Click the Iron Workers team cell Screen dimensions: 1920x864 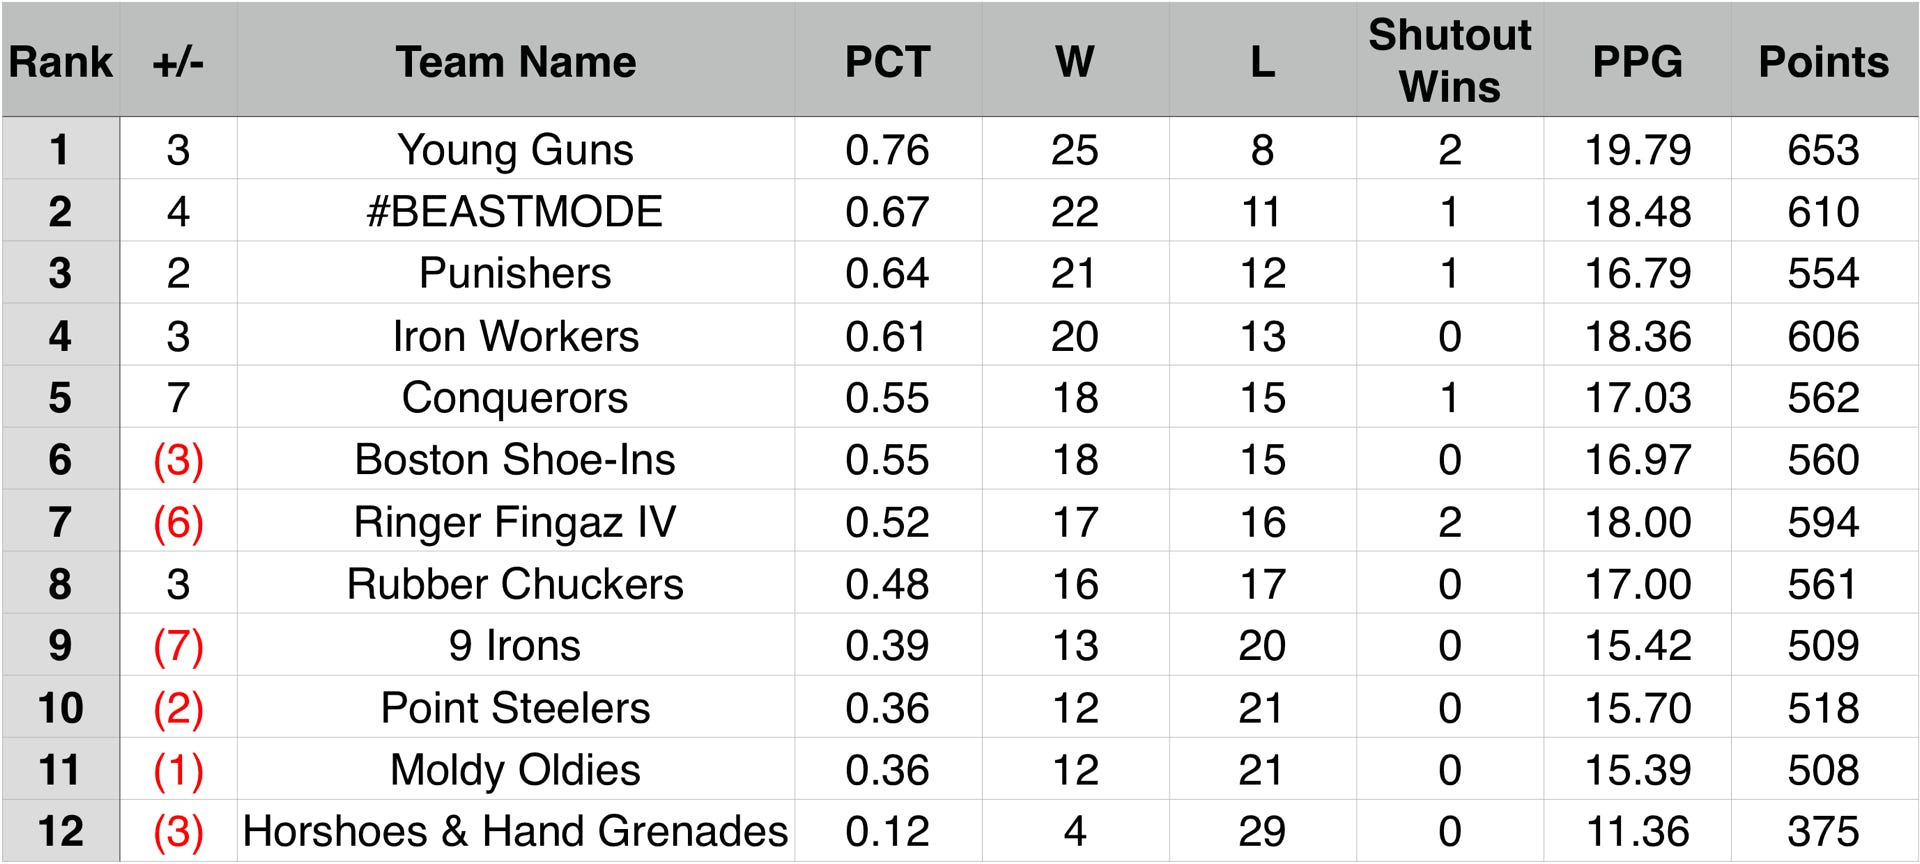coord(515,336)
